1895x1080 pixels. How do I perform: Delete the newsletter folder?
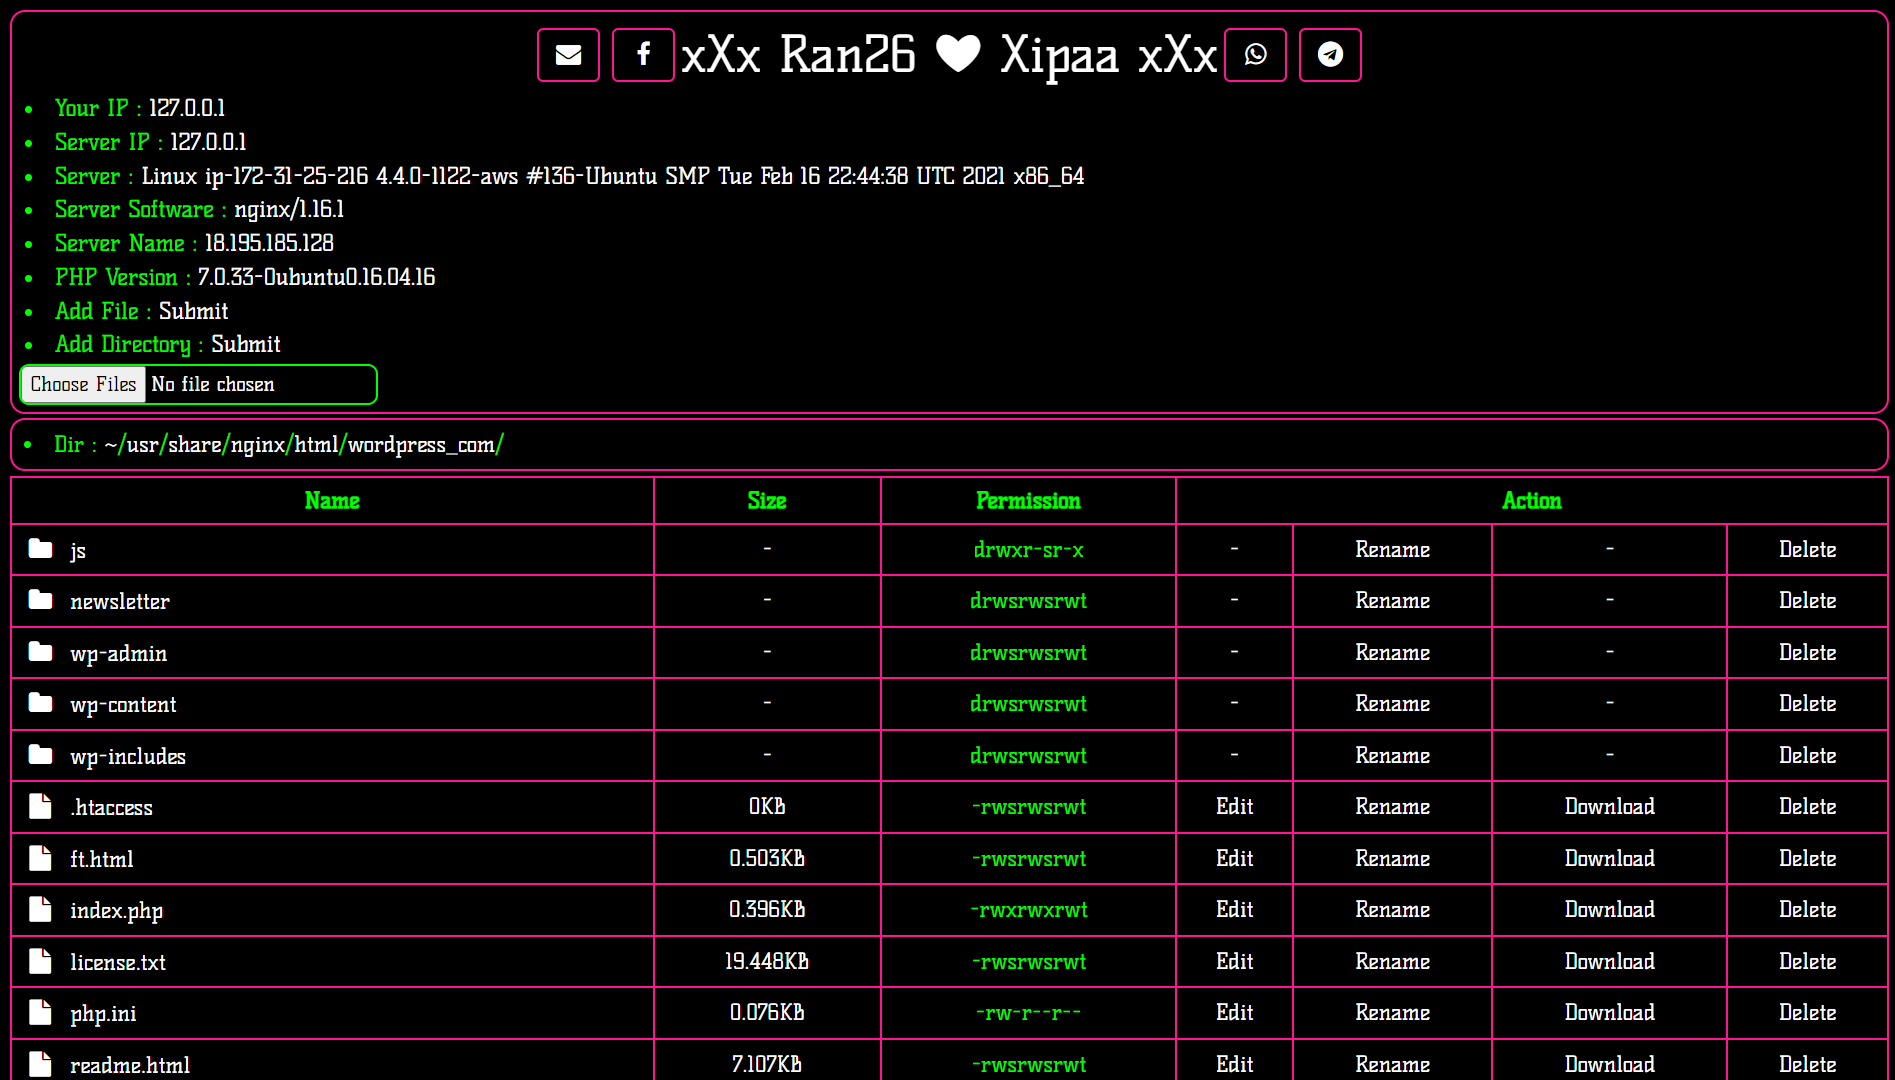1808,600
